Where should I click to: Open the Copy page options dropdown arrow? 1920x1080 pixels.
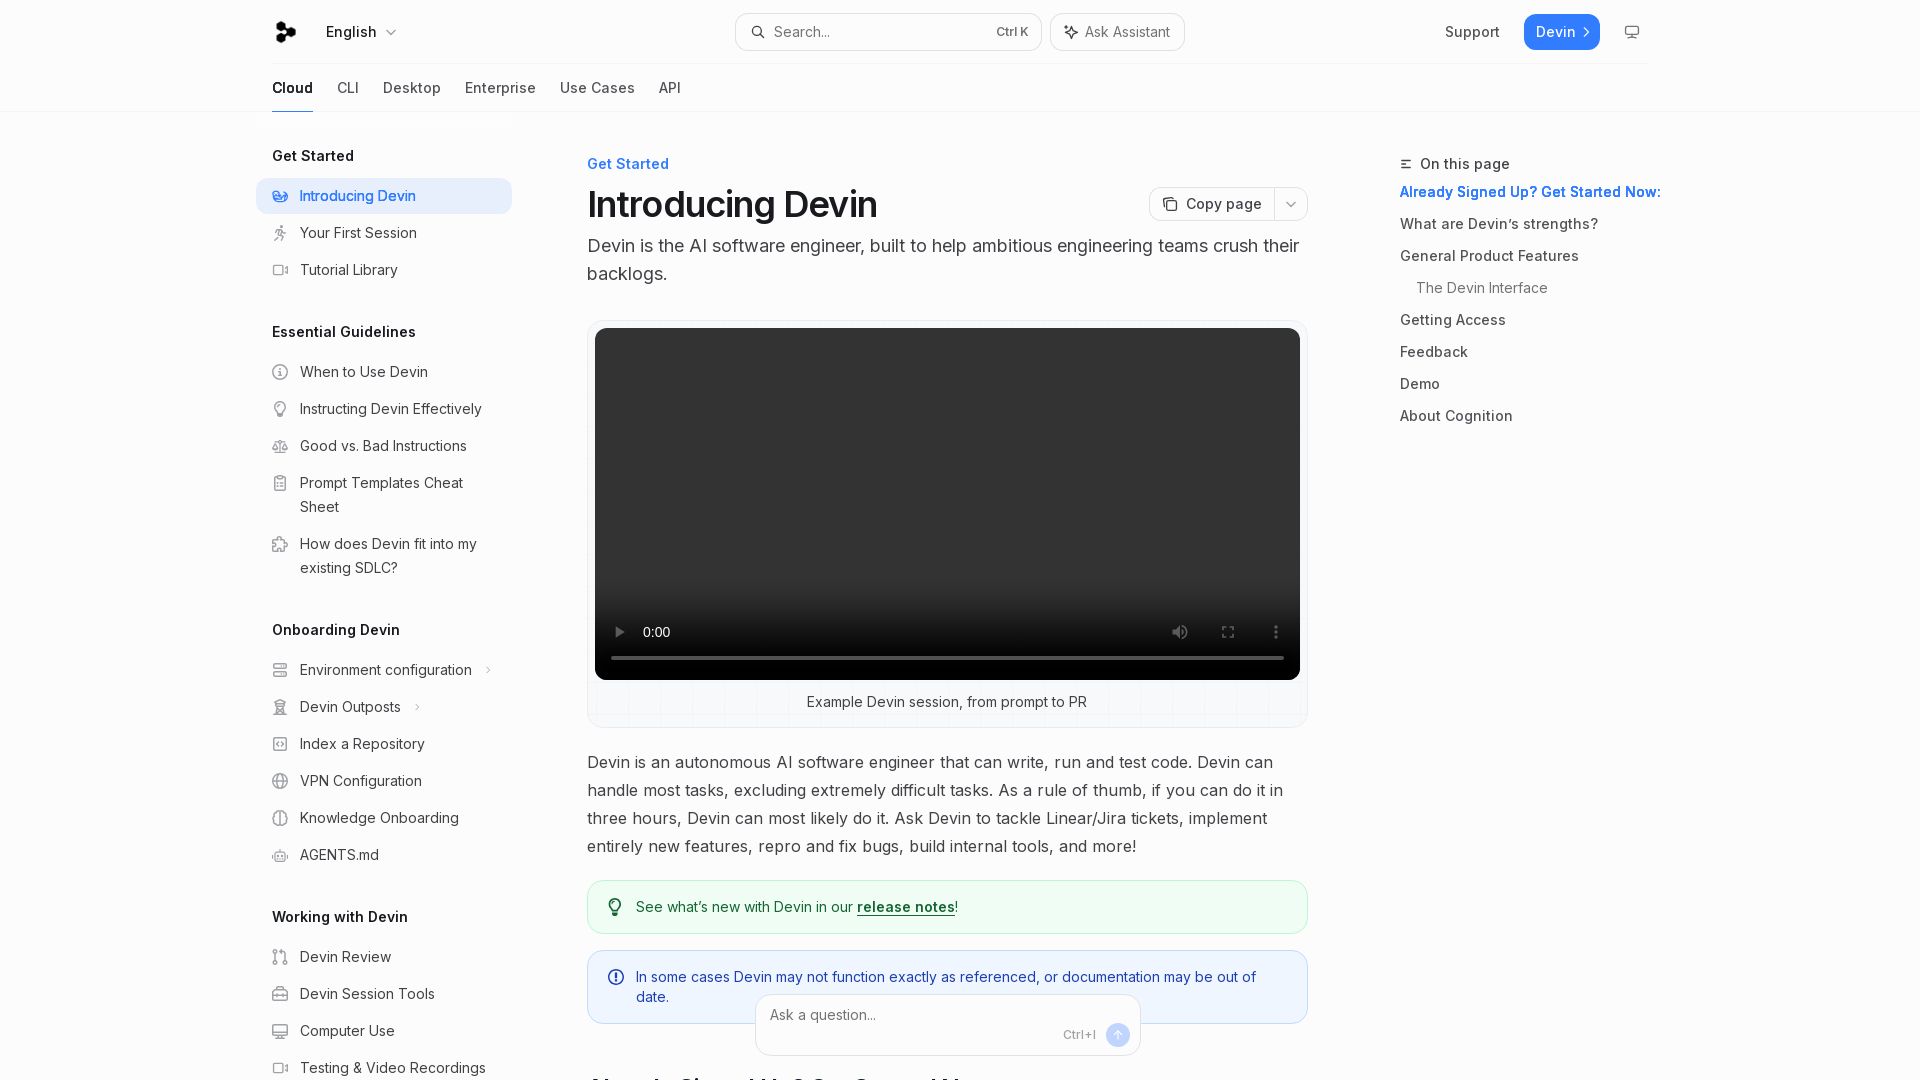(1291, 204)
